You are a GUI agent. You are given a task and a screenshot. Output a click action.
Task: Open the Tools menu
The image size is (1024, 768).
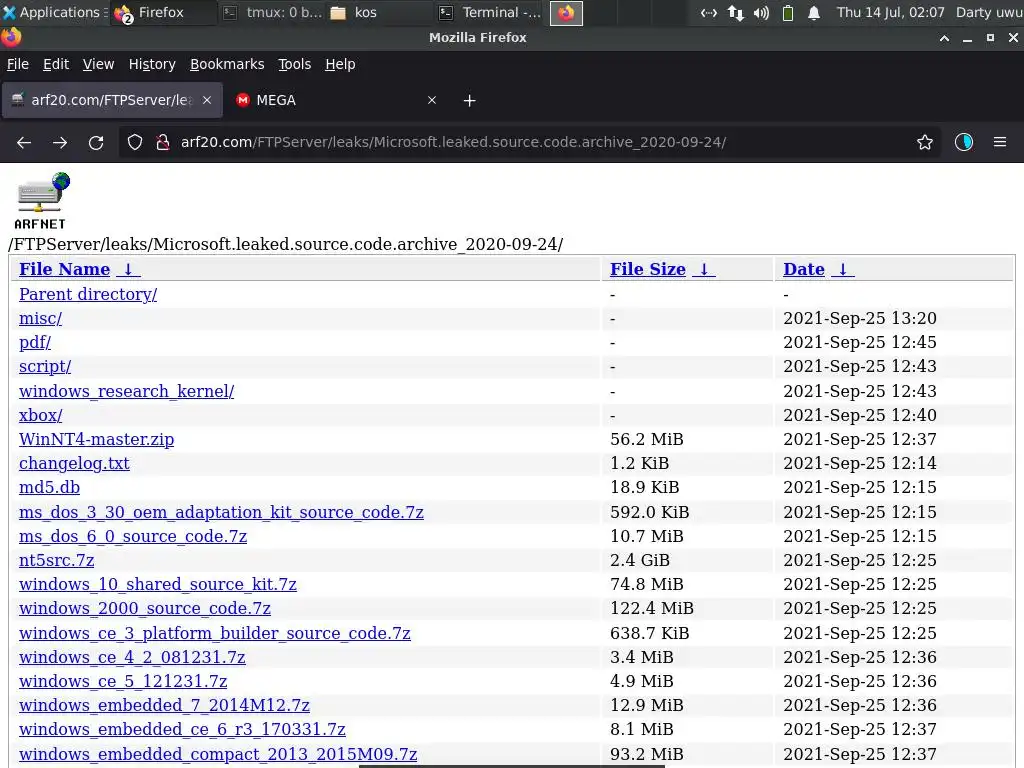point(295,64)
